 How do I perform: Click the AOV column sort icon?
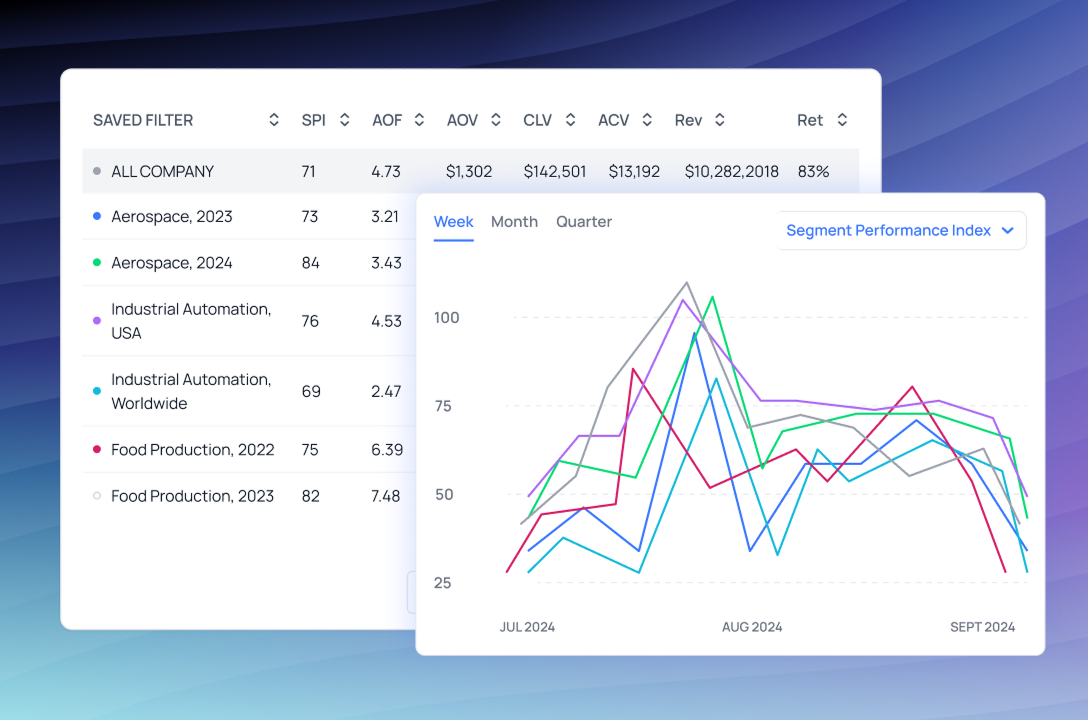click(496, 120)
